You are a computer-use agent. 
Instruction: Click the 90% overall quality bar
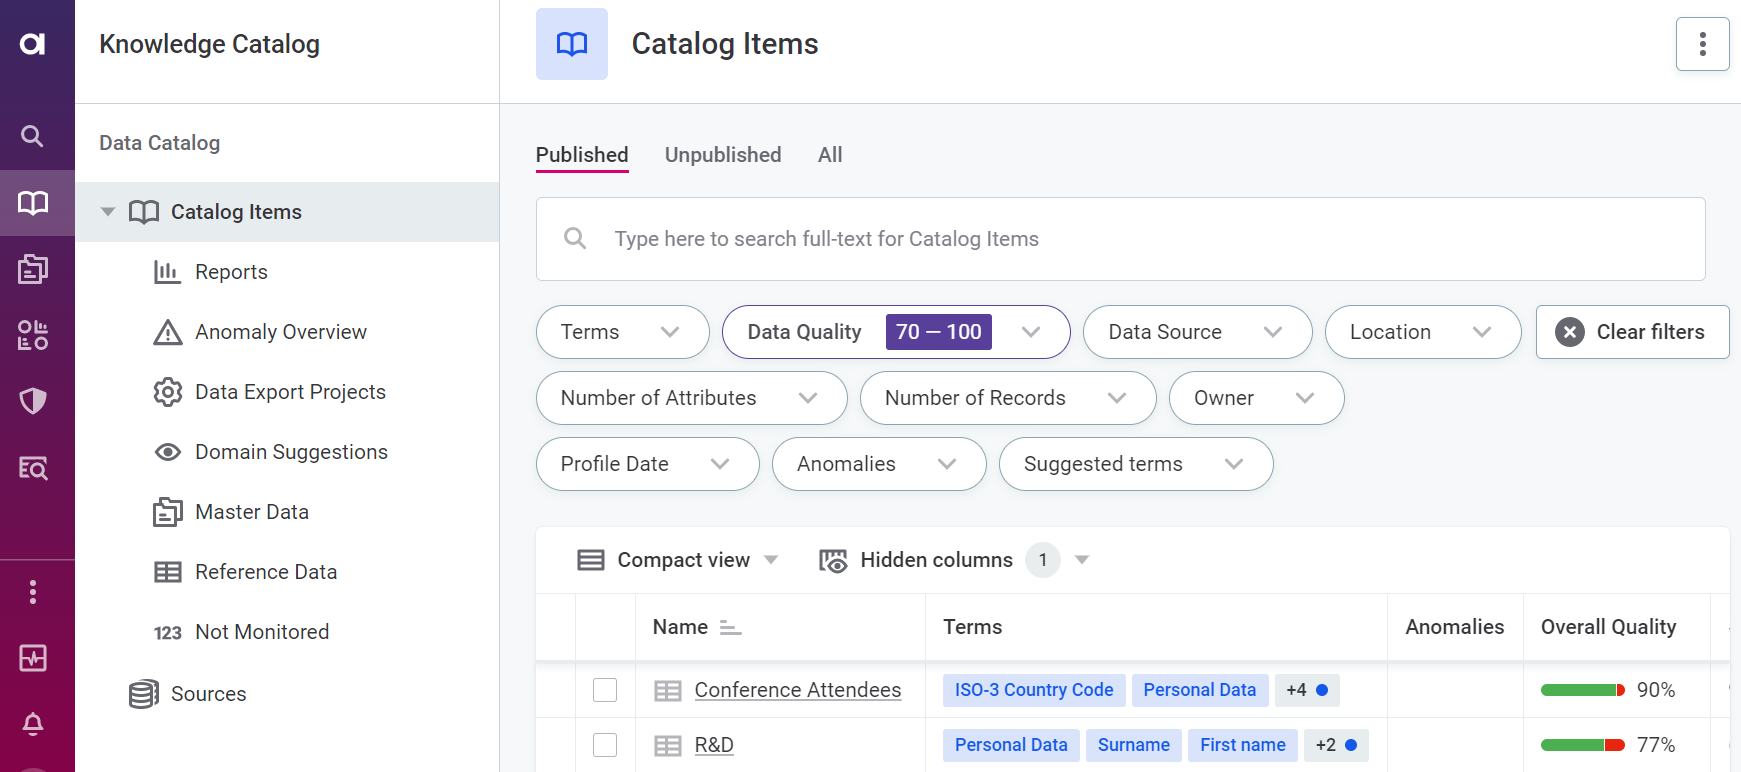[1582, 690]
